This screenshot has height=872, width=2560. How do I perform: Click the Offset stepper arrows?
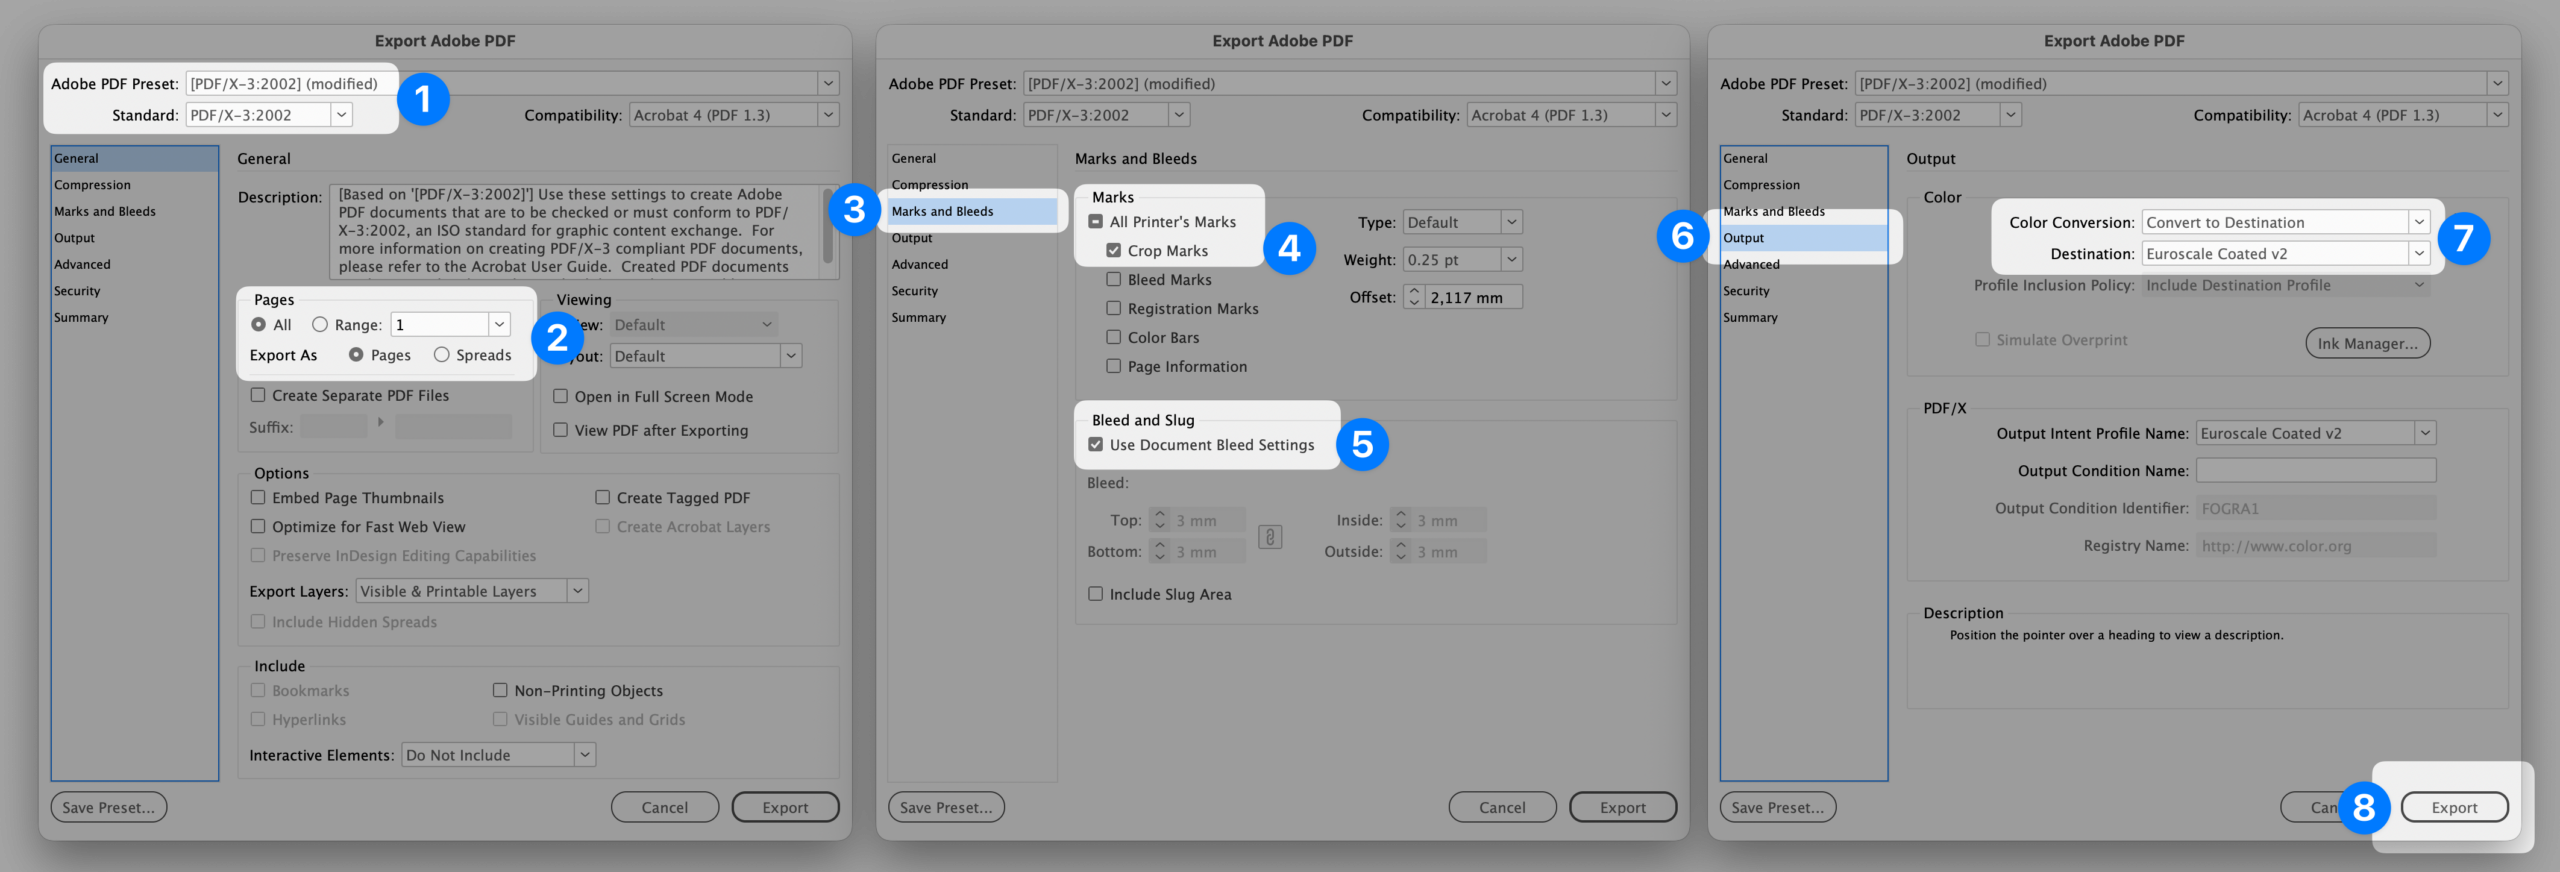click(1414, 297)
